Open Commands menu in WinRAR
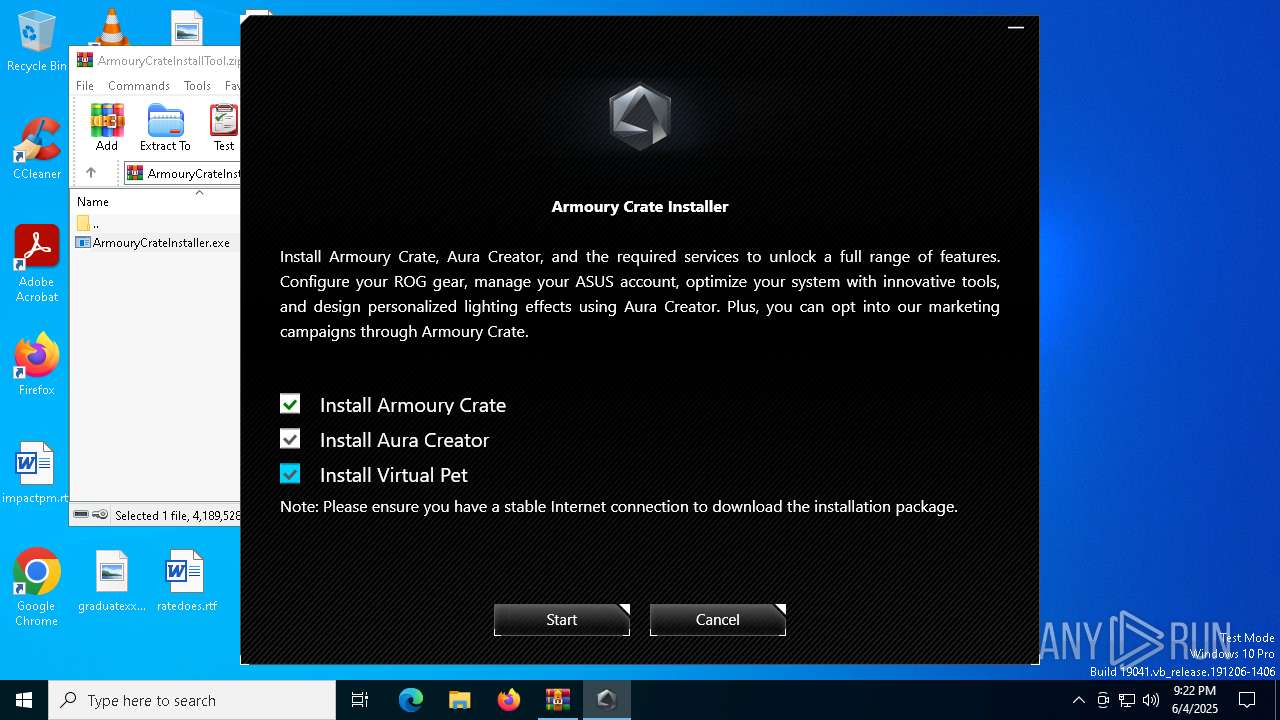The image size is (1280, 720). click(x=139, y=86)
